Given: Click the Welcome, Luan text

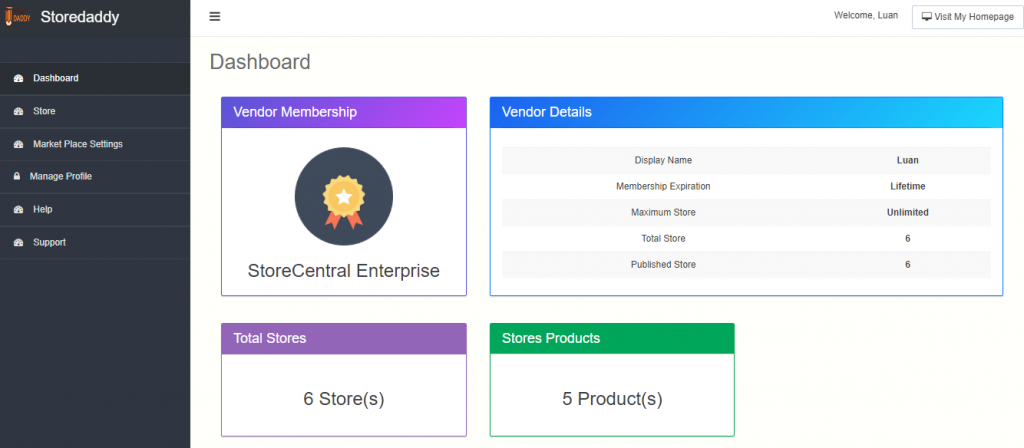Looking at the screenshot, I should click(x=865, y=16).
